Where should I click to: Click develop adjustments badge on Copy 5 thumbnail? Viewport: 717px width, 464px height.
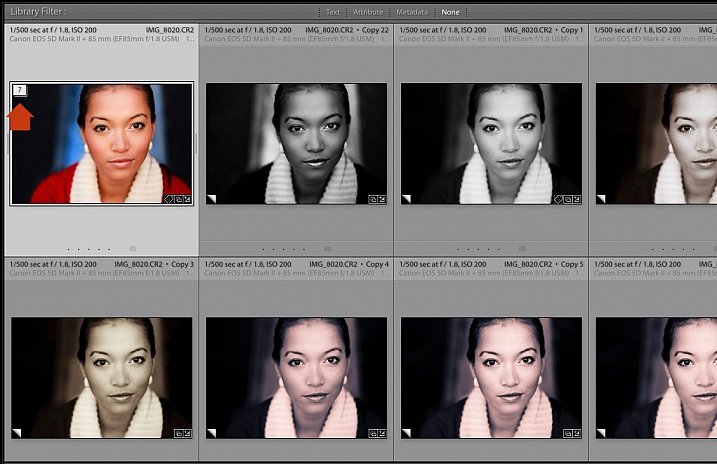click(577, 433)
